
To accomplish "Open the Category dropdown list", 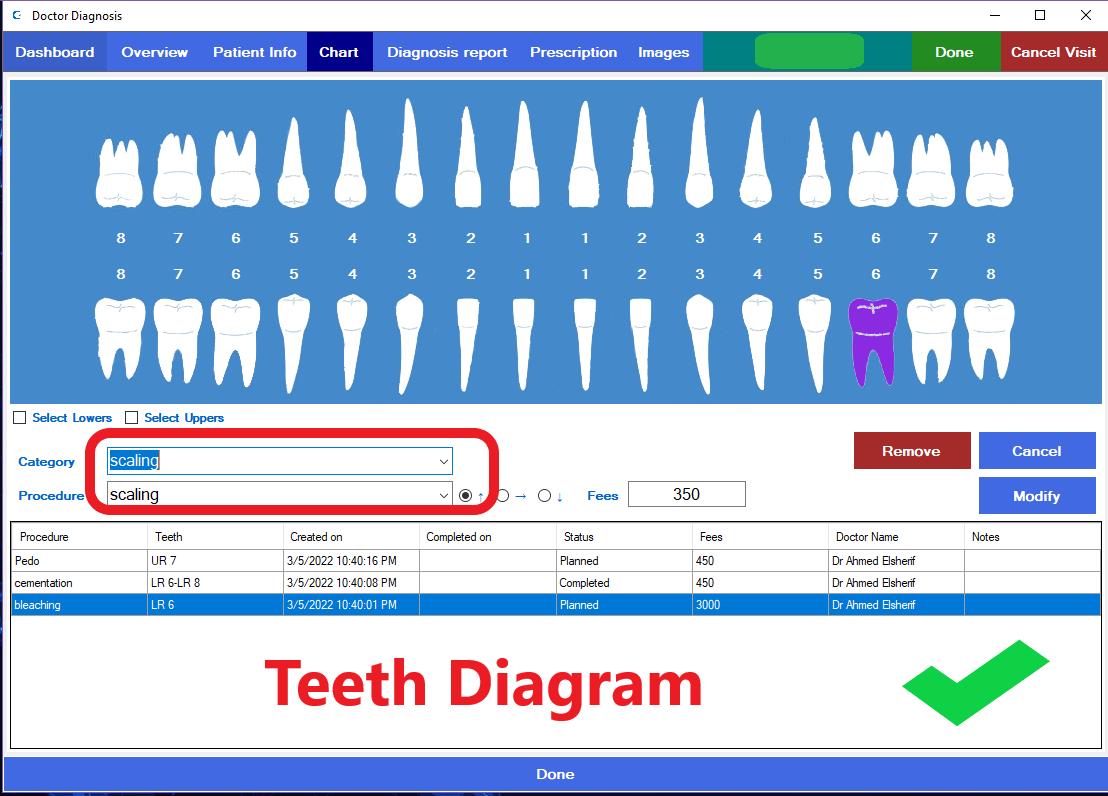I will 444,462.
